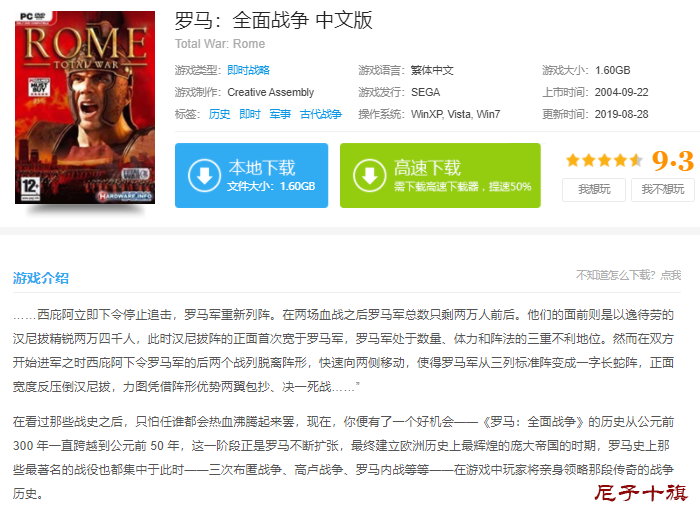
Task: Vote 我不想玩 for this game
Action: point(663,190)
